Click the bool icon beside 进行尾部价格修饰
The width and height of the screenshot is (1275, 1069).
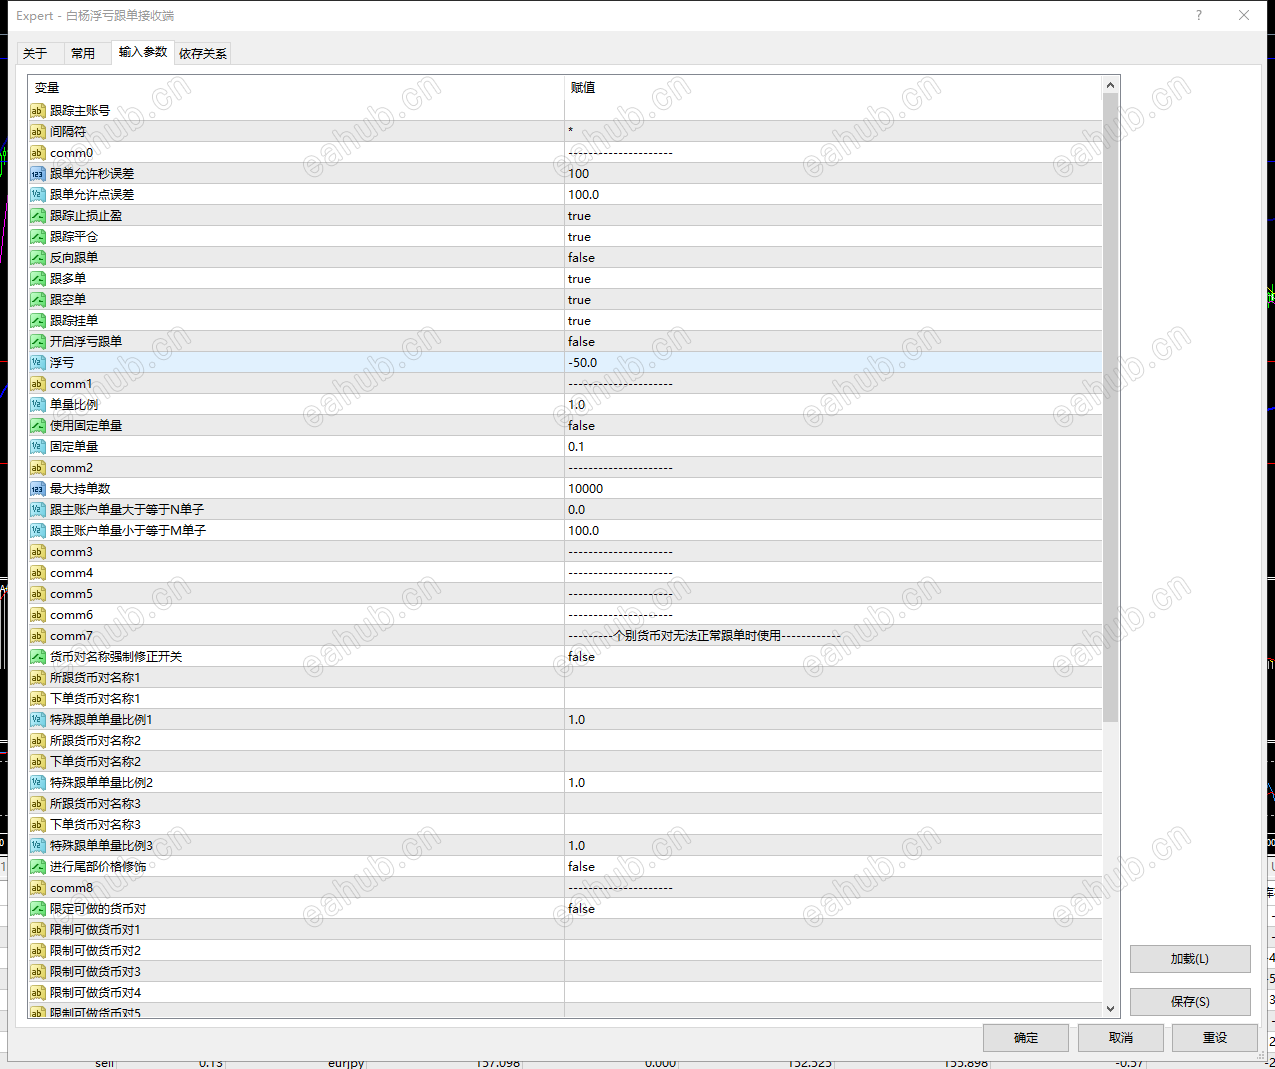pos(38,867)
